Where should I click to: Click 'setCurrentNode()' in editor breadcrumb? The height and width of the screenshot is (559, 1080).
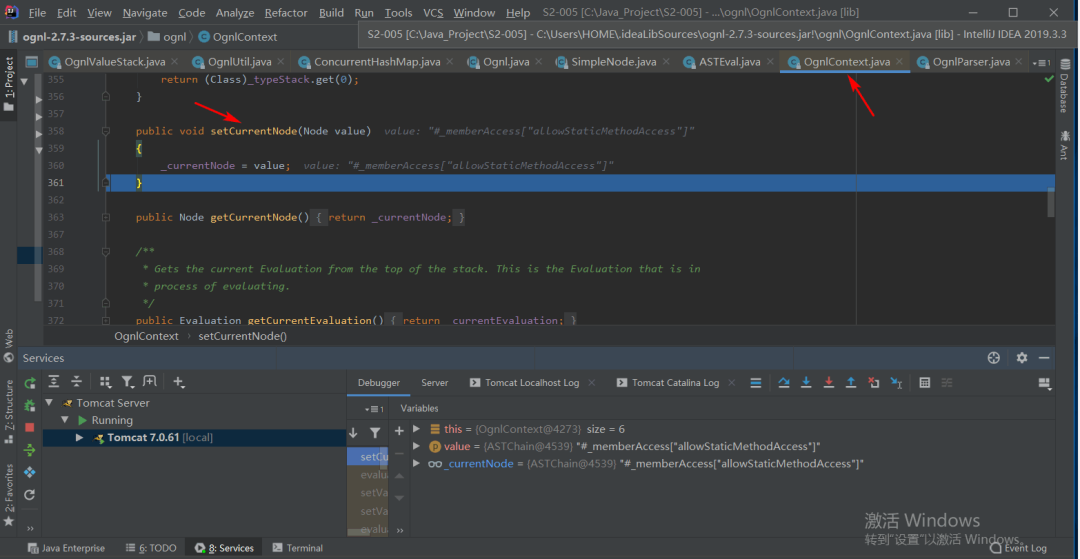coord(242,337)
